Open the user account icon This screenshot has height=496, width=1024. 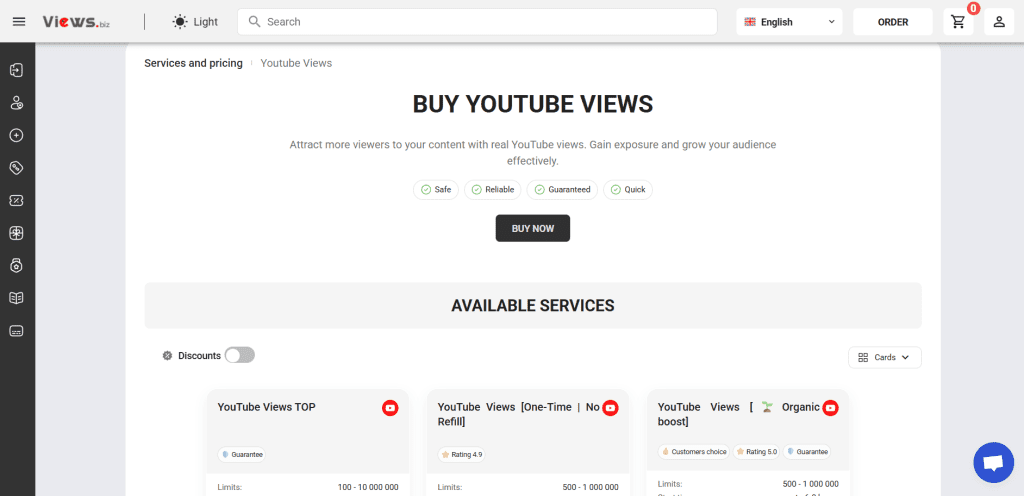[999, 22]
